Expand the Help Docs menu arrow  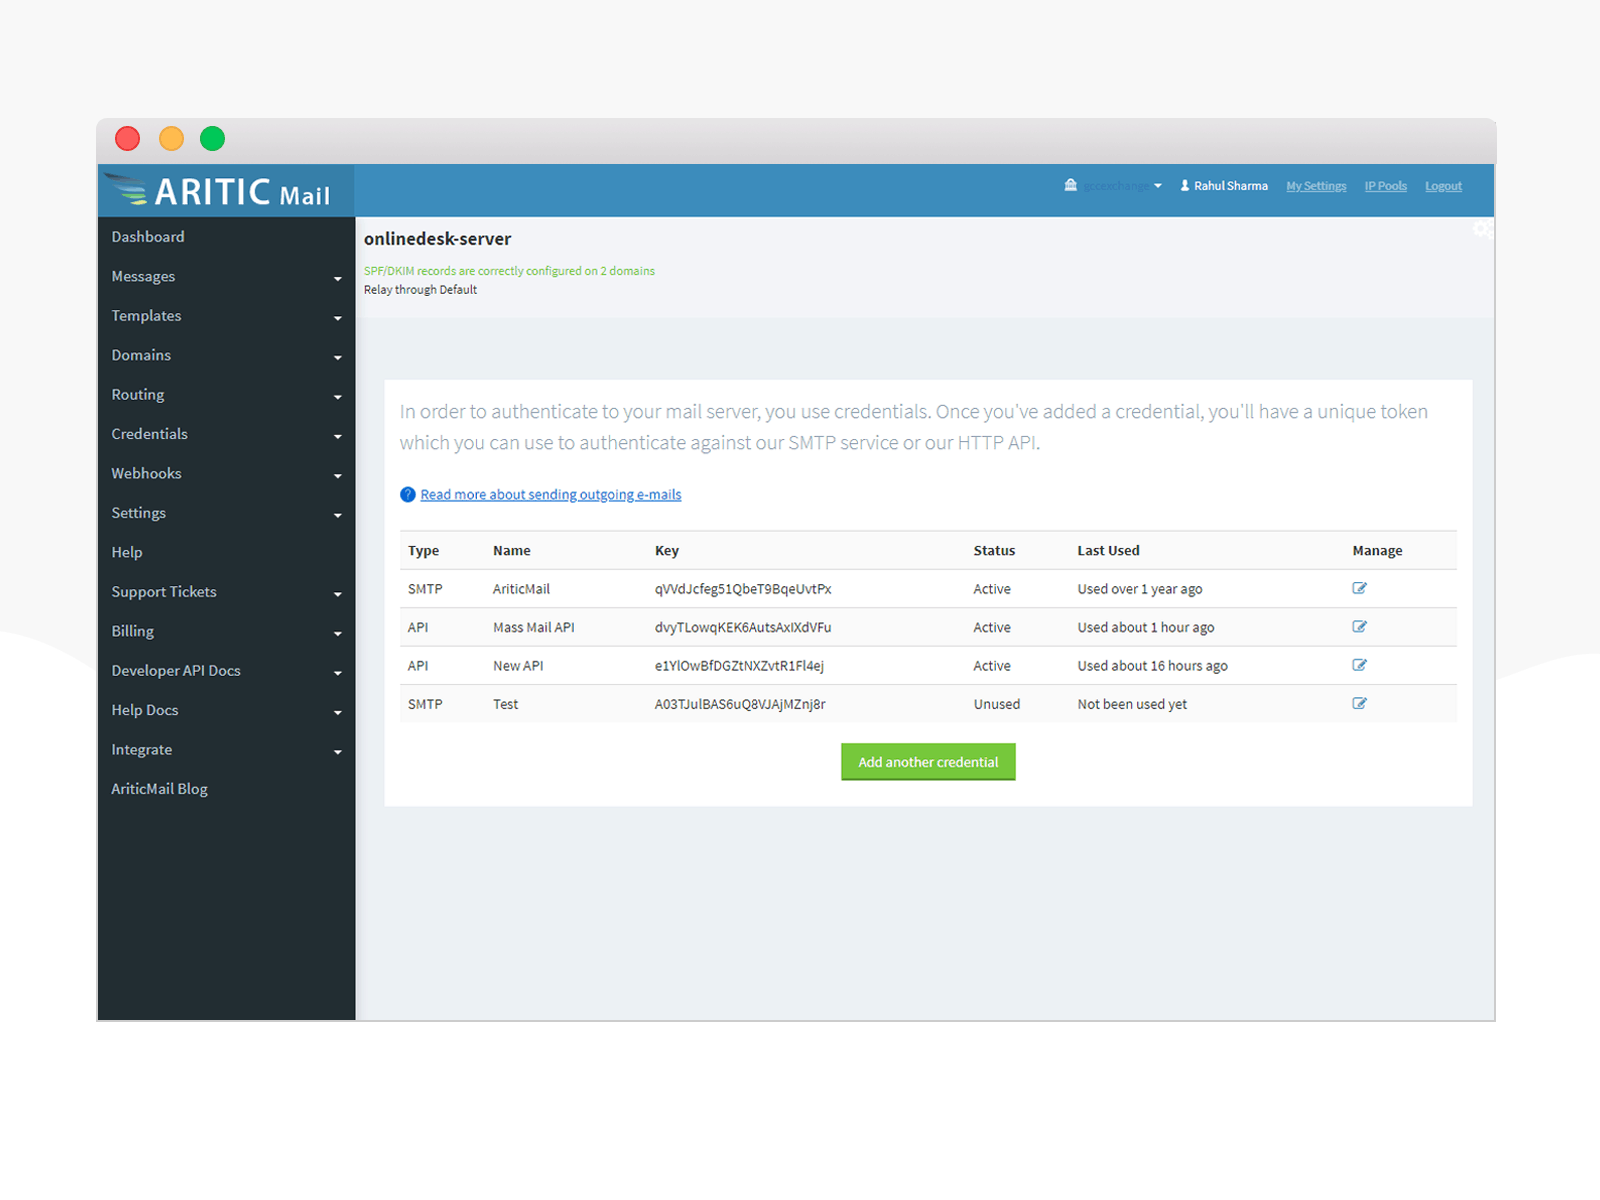click(338, 713)
